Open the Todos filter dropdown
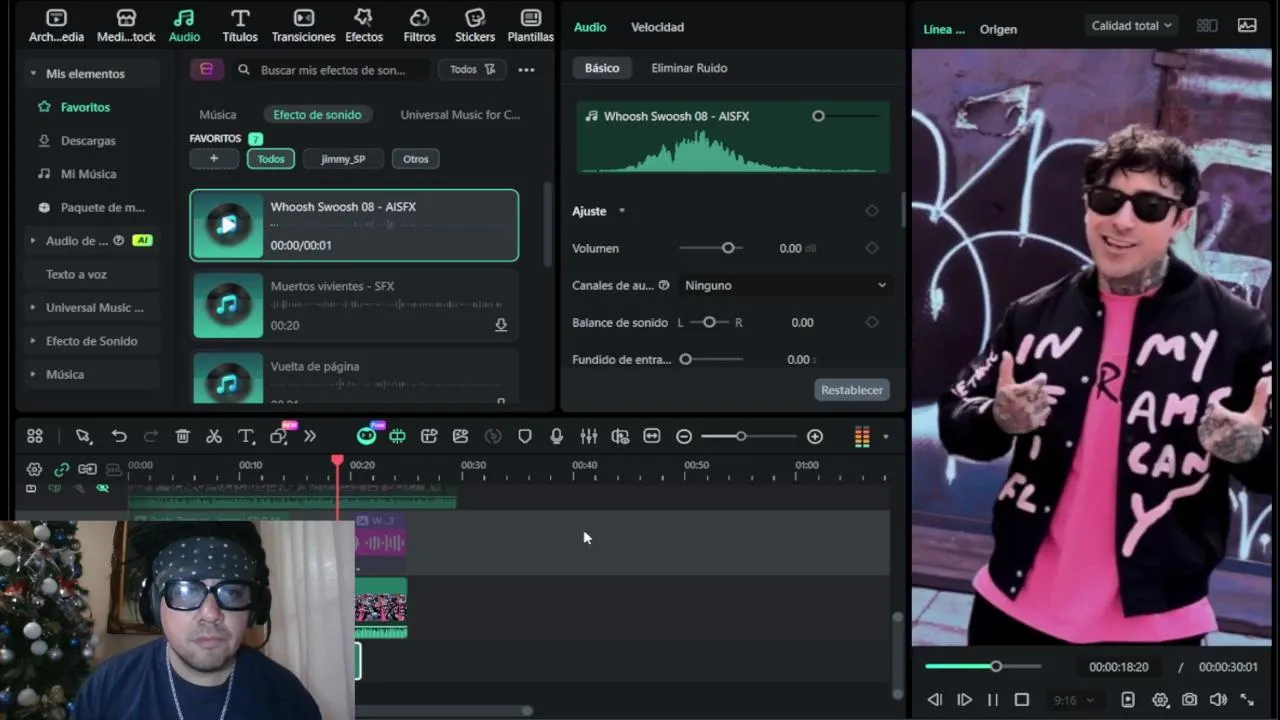1280x720 pixels. point(472,70)
